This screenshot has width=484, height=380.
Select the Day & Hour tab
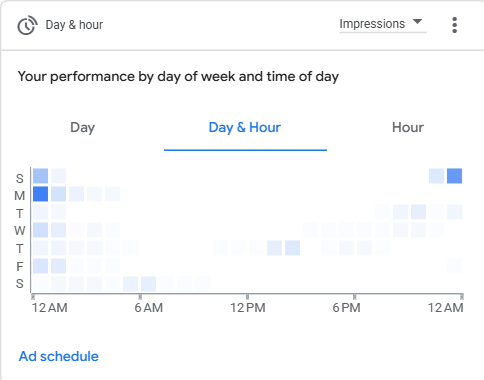coord(245,128)
